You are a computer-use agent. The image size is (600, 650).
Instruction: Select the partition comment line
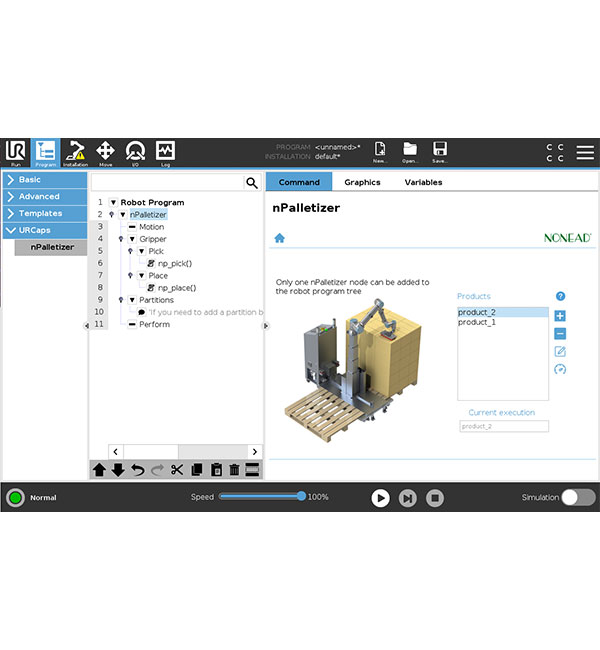(206, 312)
